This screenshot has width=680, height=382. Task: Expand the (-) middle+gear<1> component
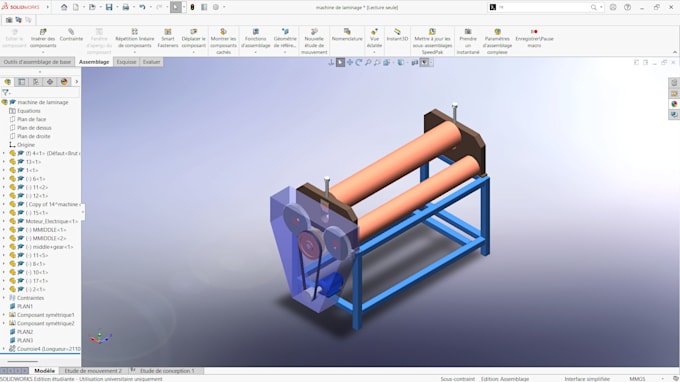pos(4,247)
